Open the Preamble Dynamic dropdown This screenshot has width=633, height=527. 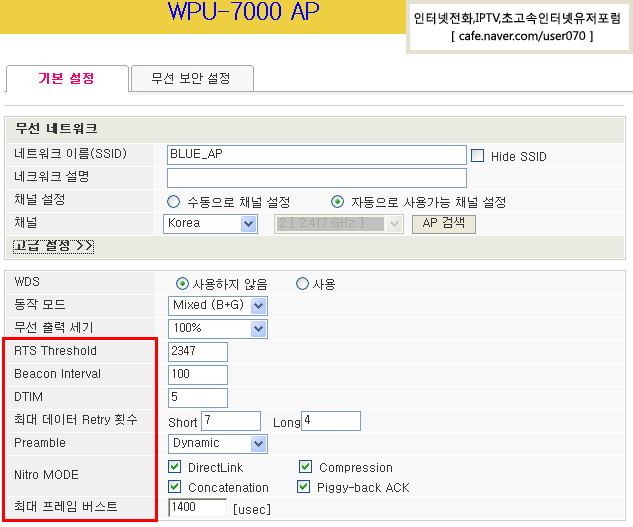point(218,443)
